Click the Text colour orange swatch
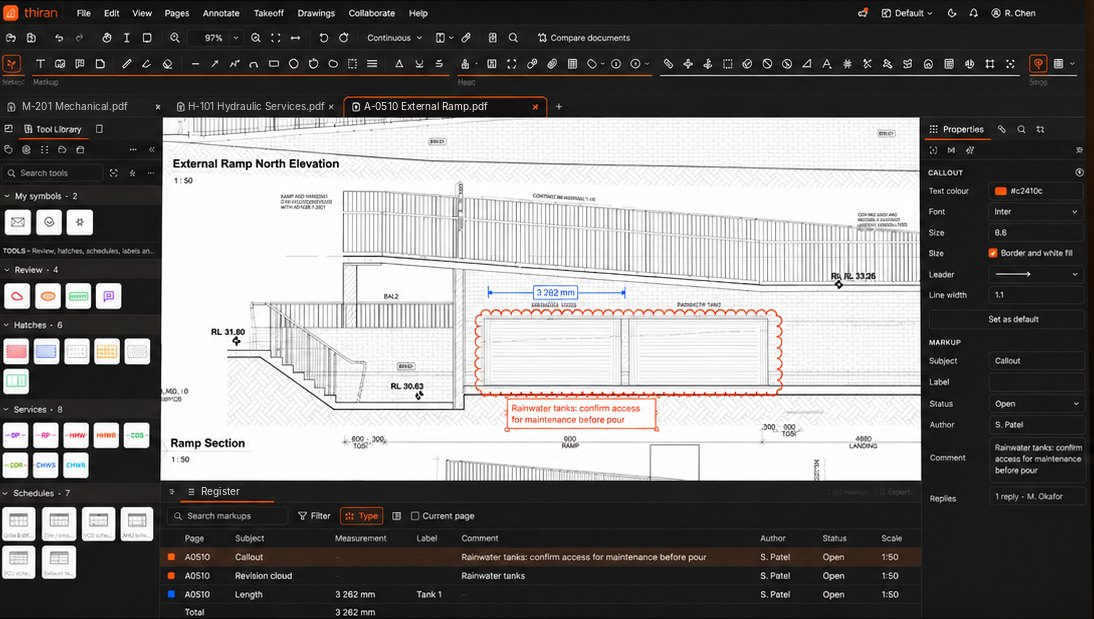 coord(1000,191)
